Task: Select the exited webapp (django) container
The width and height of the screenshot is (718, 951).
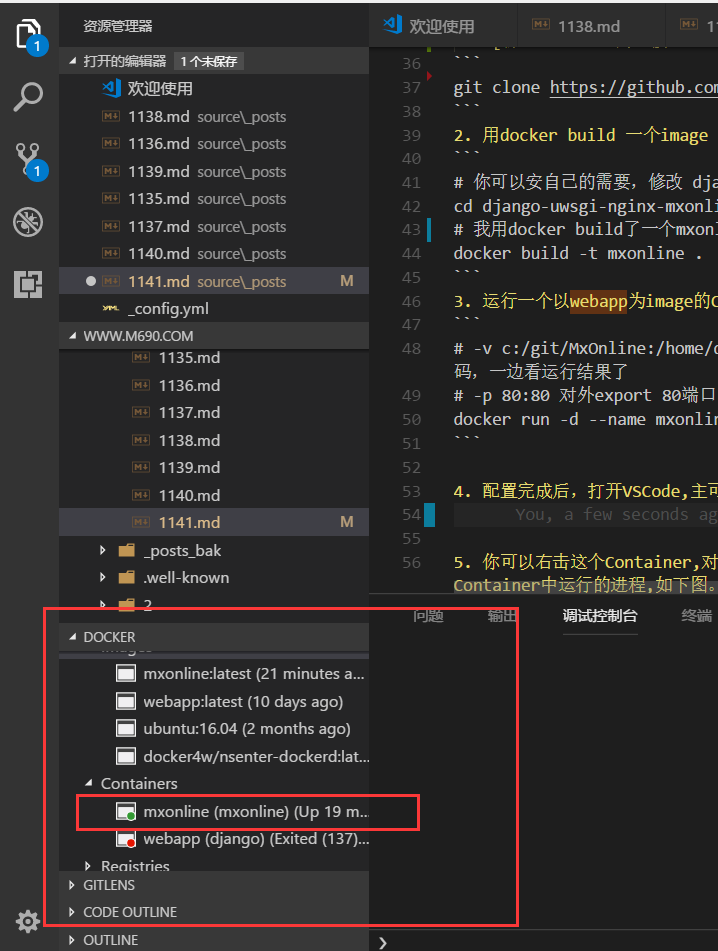Action: coord(214,839)
